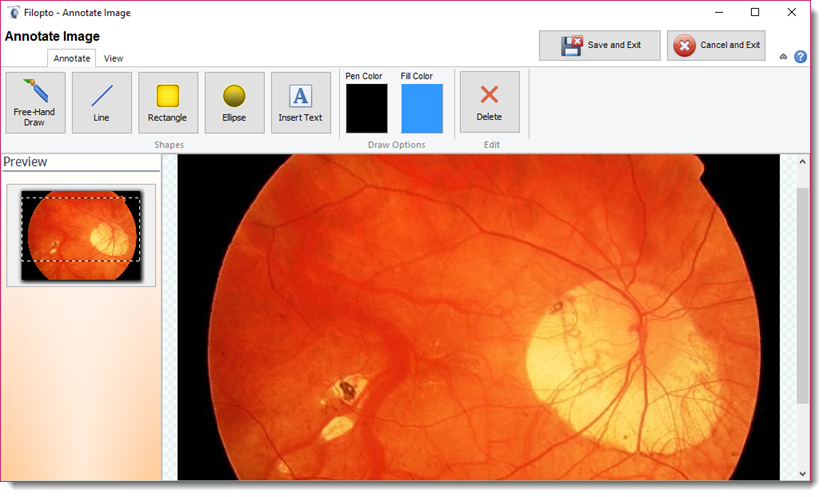826x497 pixels.
Task: Open help with the question mark icon
Action: click(x=800, y=56)
